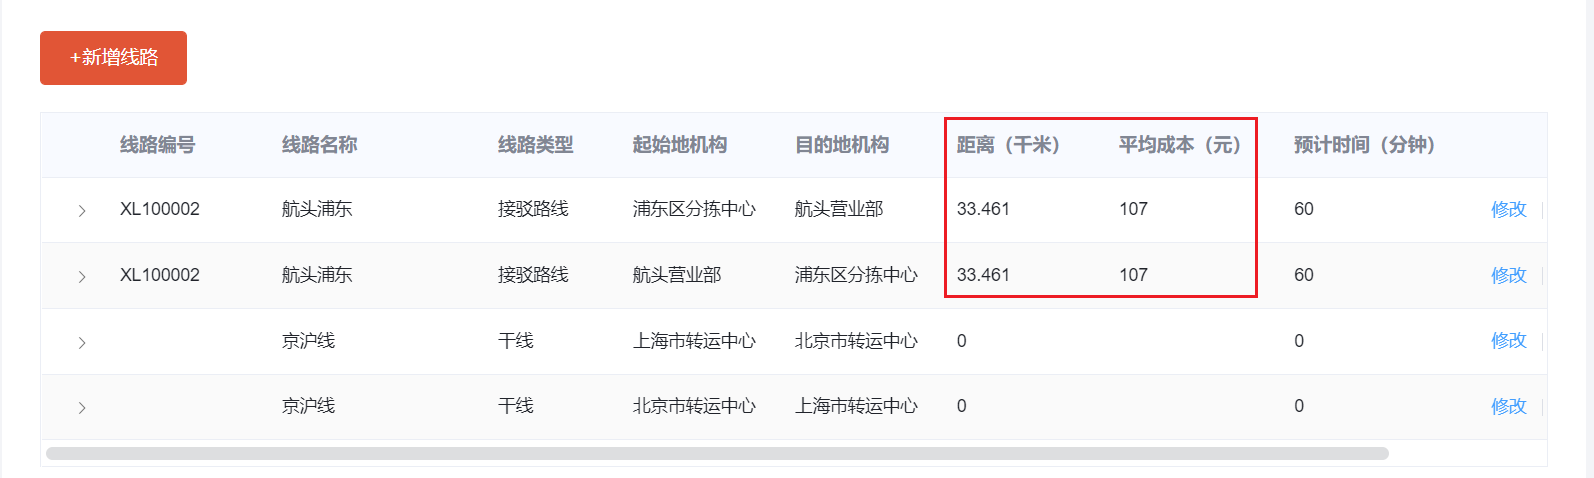The width and height of the screenshot is (1594, 478).
Task: Click the 线路编号 column header
Action: (x=157, y=145)
